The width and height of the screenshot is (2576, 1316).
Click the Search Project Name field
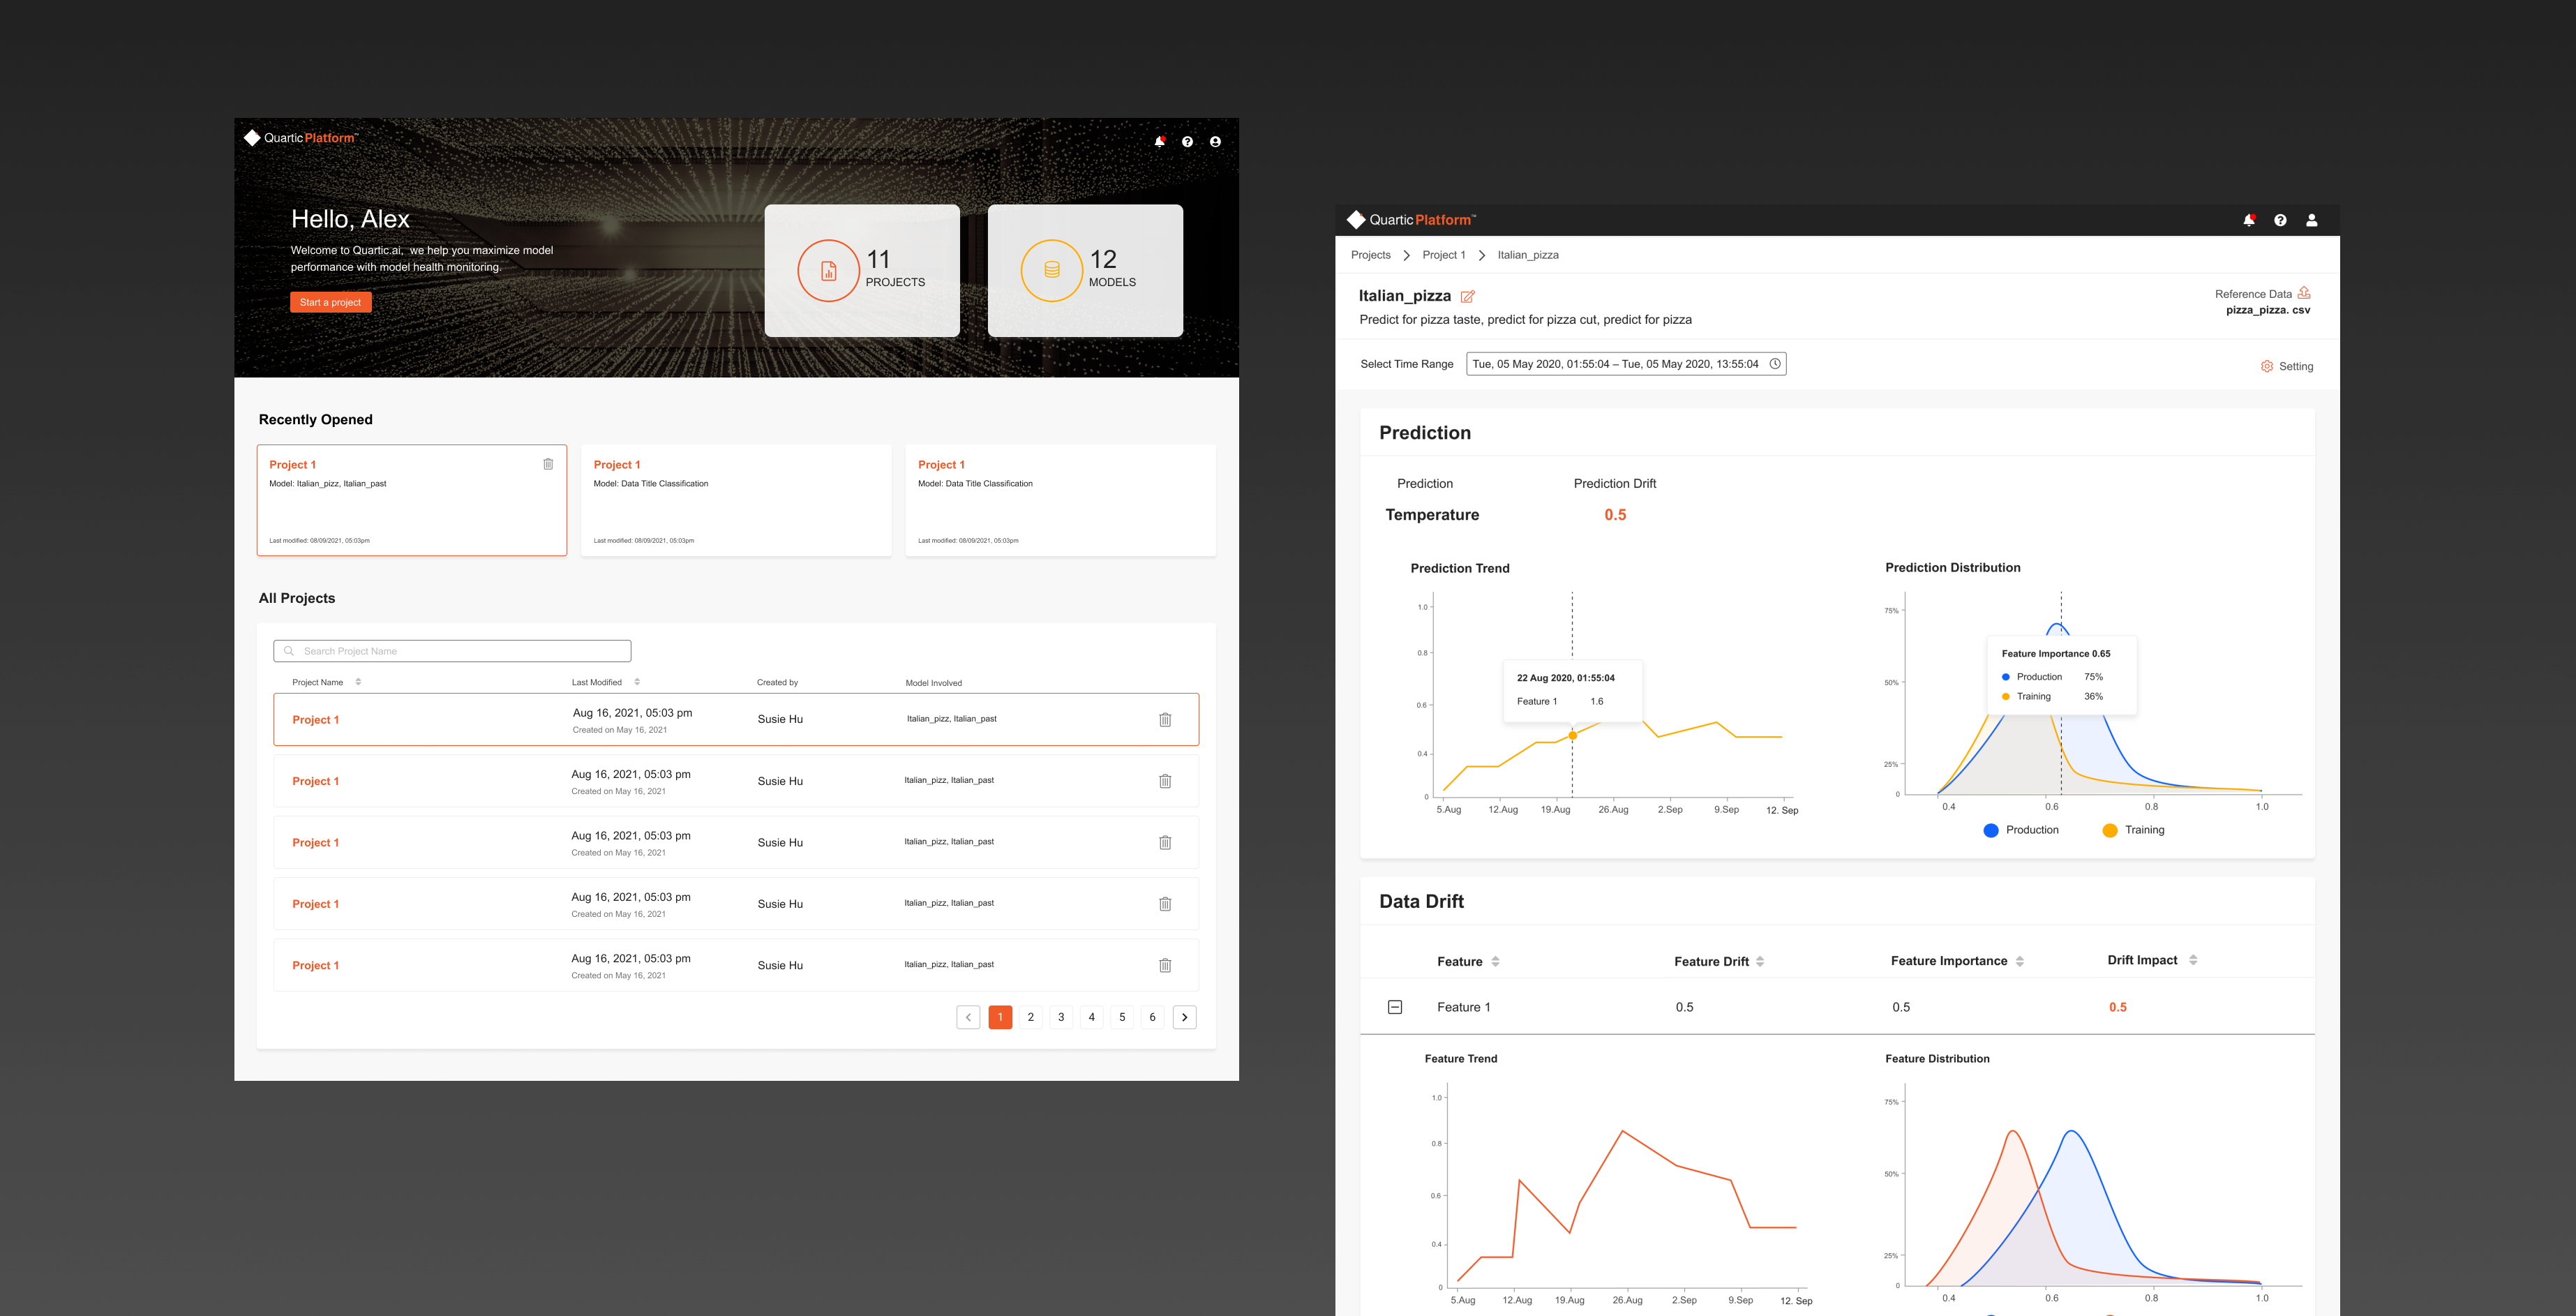452,651
